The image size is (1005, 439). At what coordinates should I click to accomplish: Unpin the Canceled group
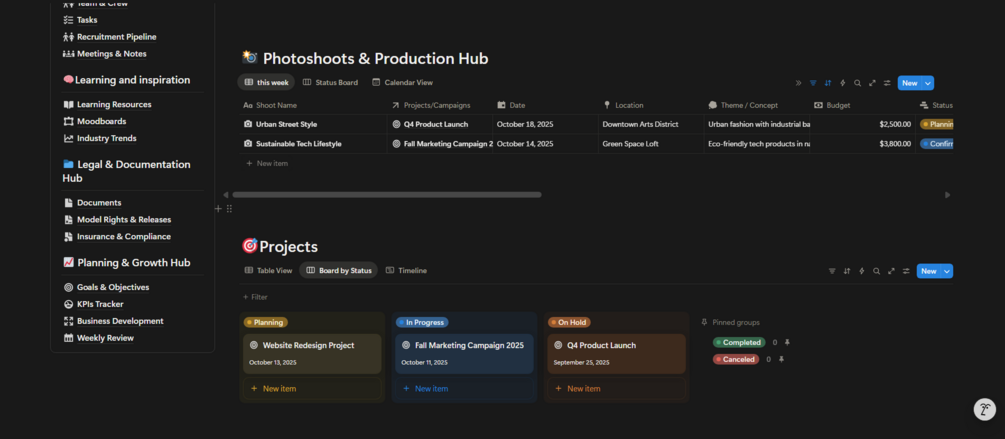pyautogui.click(x=781, y=359)
